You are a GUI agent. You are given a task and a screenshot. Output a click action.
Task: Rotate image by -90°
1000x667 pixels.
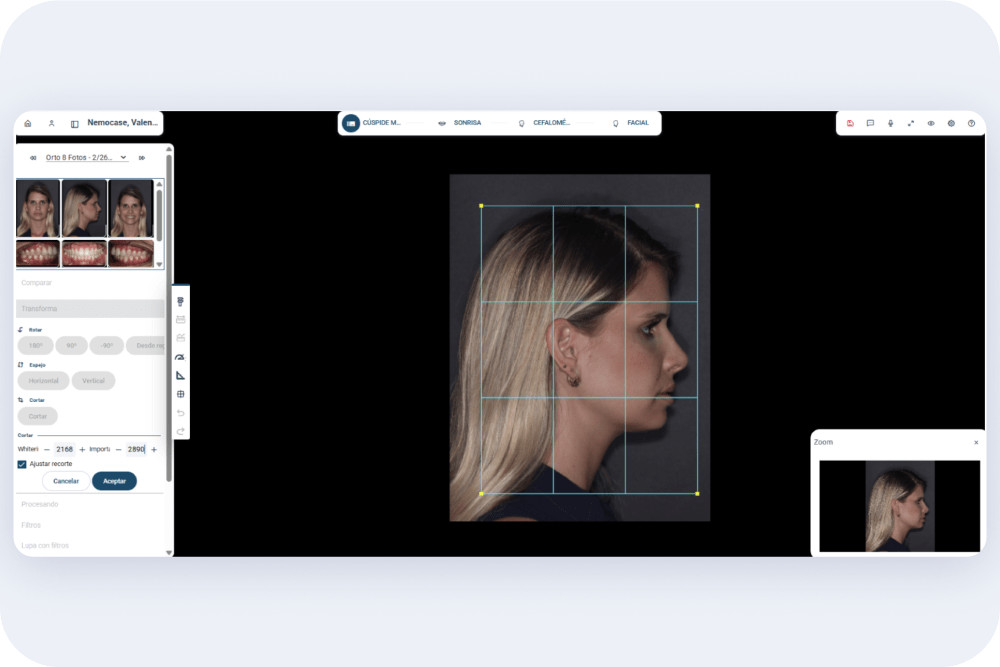107,346
